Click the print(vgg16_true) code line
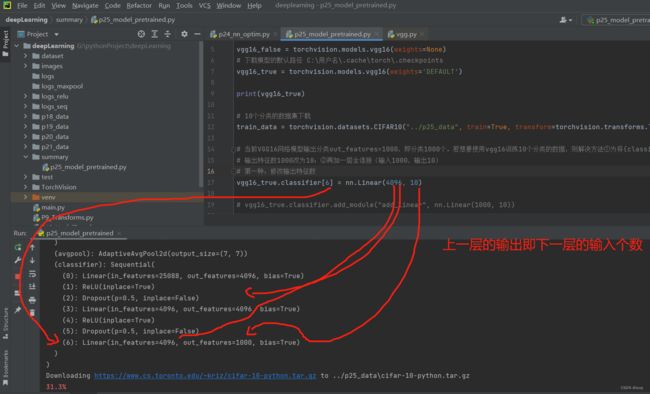The image size is (650, 394). (270, 94)
